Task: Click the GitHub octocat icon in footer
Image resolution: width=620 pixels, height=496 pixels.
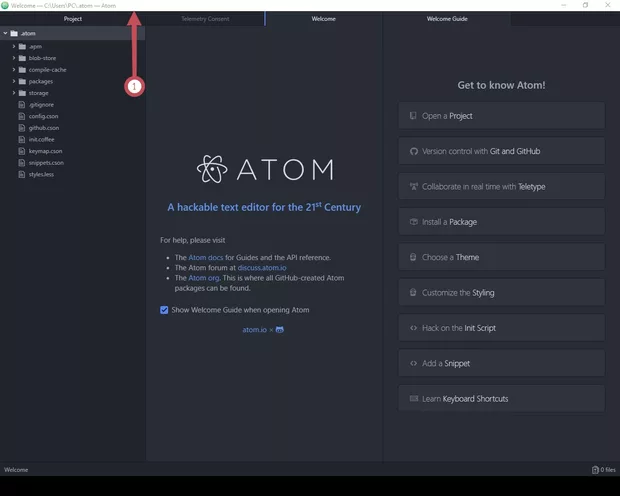Action: pyautogui.click(x=280, y=329)
